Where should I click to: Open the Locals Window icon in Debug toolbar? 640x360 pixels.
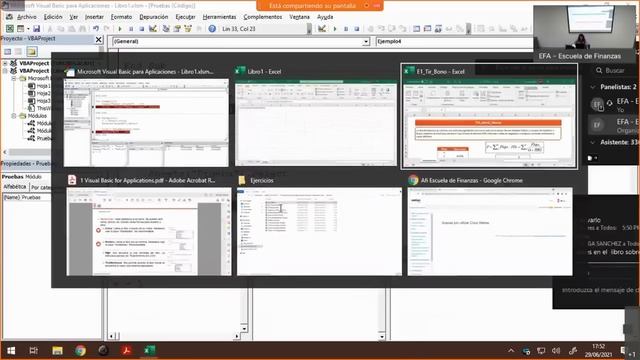click(x=416, y=29)
